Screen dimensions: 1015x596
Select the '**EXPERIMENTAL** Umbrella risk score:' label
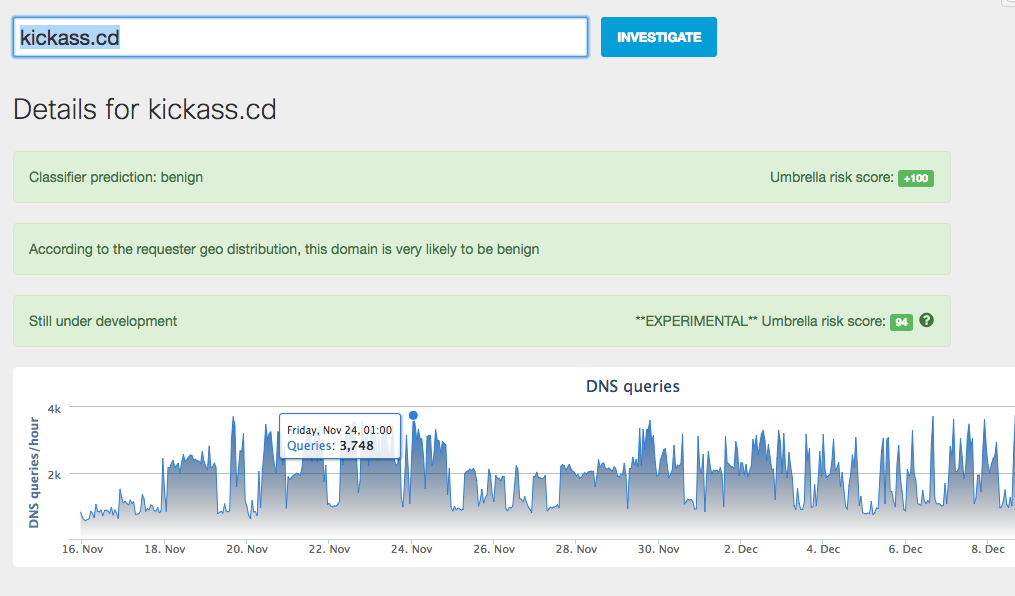(760, 321)
